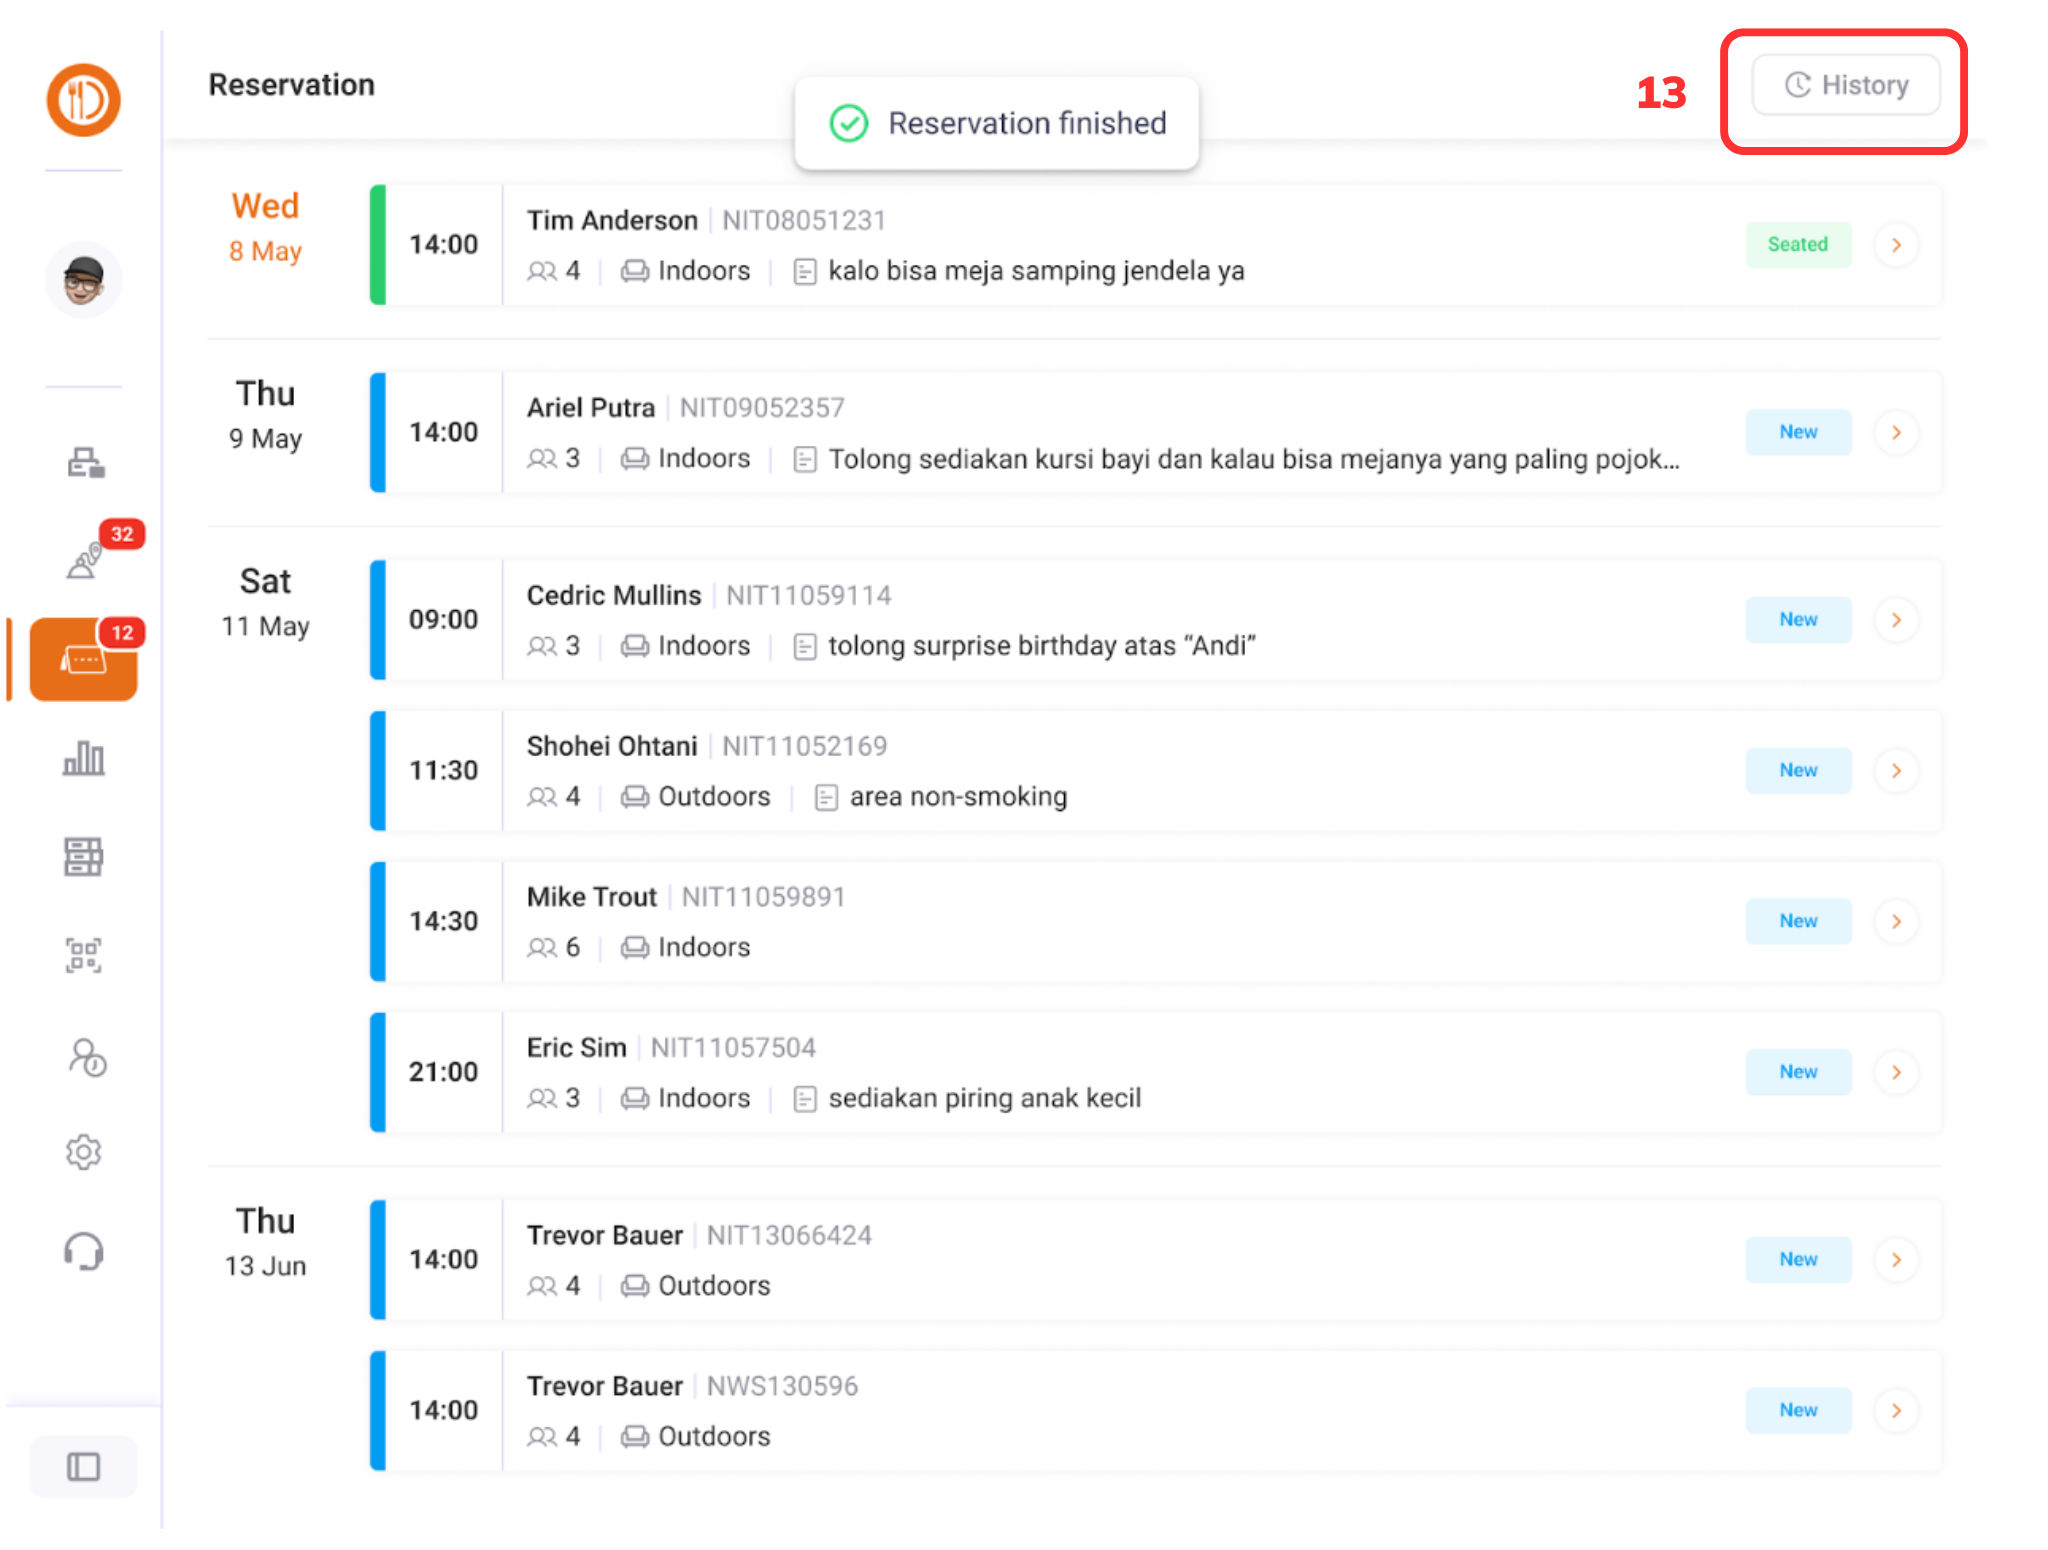Collapse the sidebar panel toggle
Image resolution: width=2048 pixels, height=1550 pixels.
[83, 1467]
